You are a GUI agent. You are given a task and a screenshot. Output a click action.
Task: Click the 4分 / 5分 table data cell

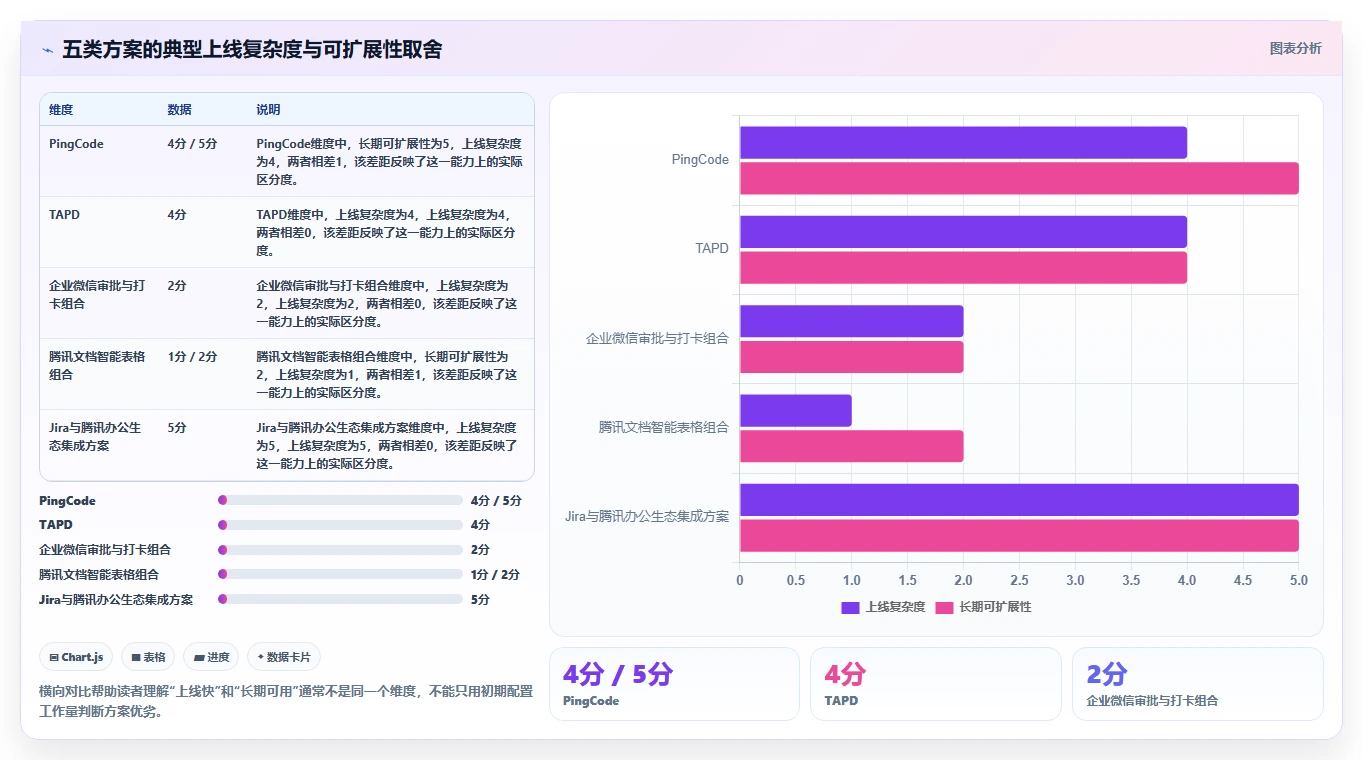click(x=192, y=144)
